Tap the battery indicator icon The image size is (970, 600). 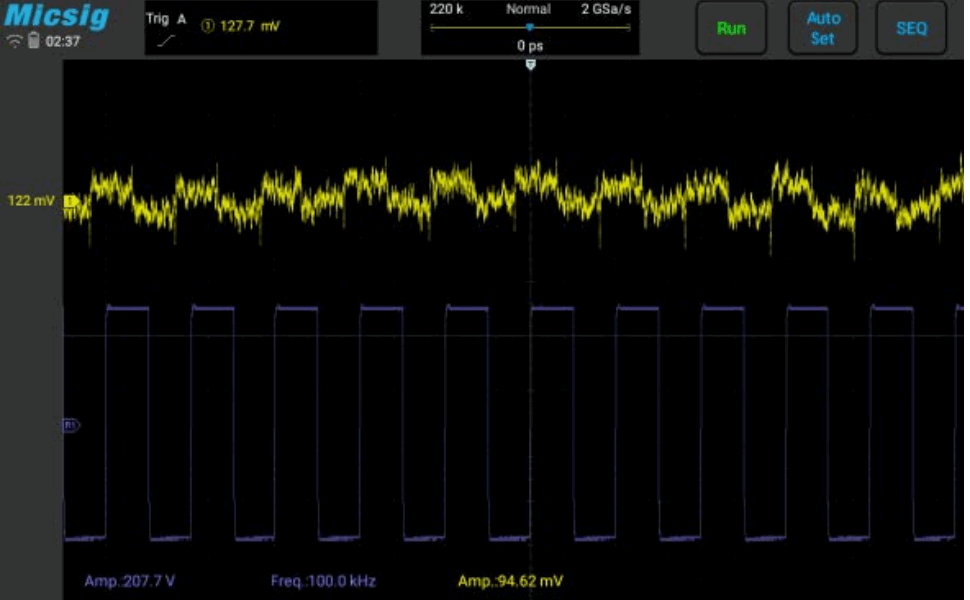pyautogui.click(x=34, y=42)
